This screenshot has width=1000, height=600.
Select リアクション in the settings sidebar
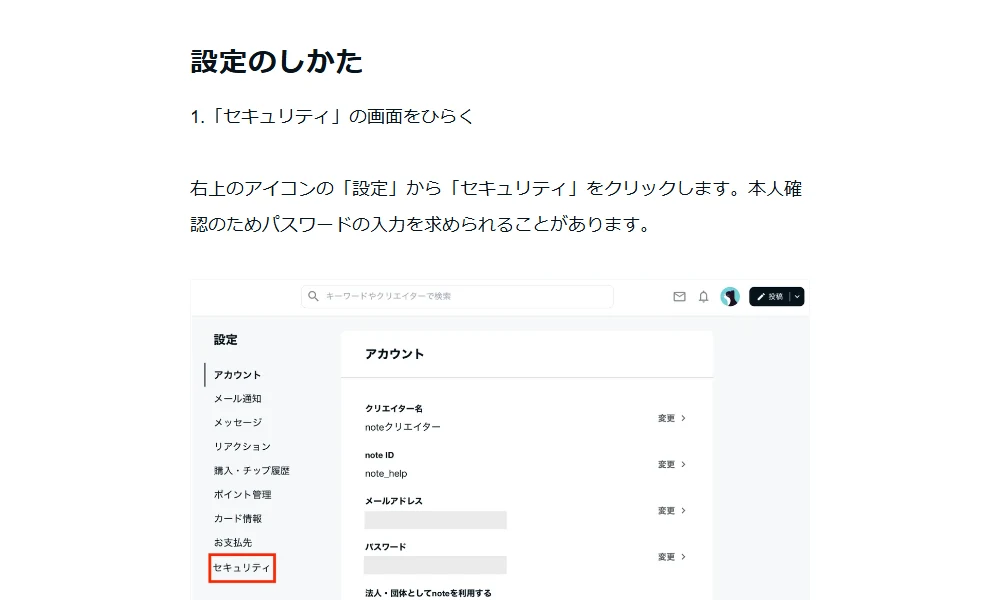(x=242, y=446)
